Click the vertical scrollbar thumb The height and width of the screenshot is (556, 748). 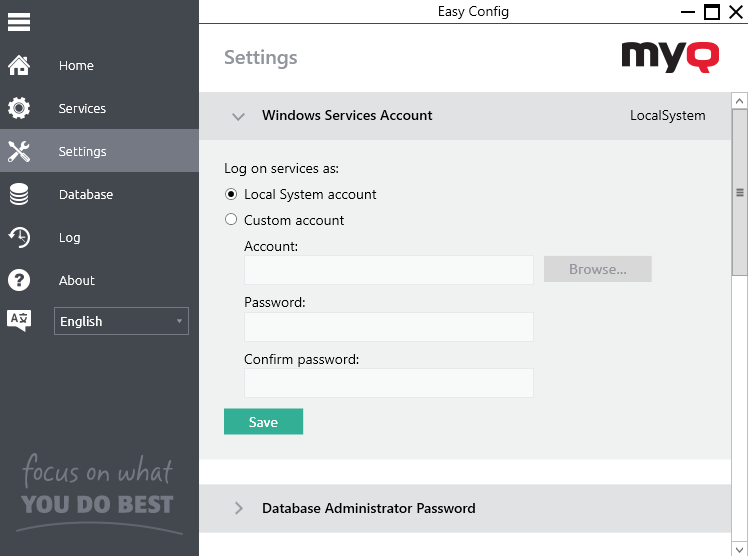pyautogui.click(x=740, y=192)
